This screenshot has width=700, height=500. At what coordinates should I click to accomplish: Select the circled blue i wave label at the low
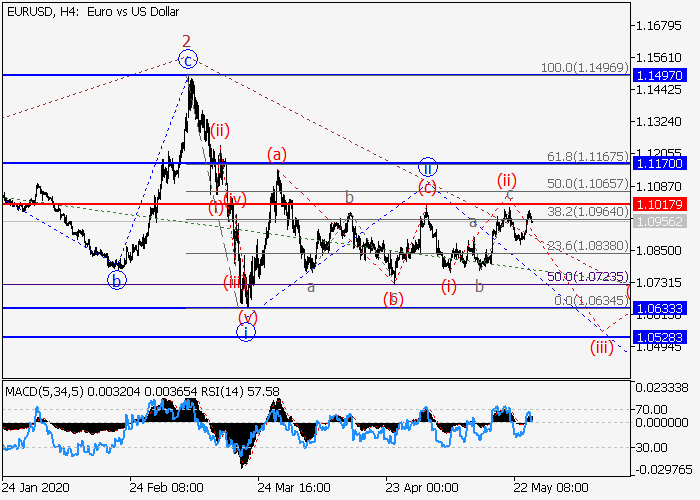tap(246, 332)
